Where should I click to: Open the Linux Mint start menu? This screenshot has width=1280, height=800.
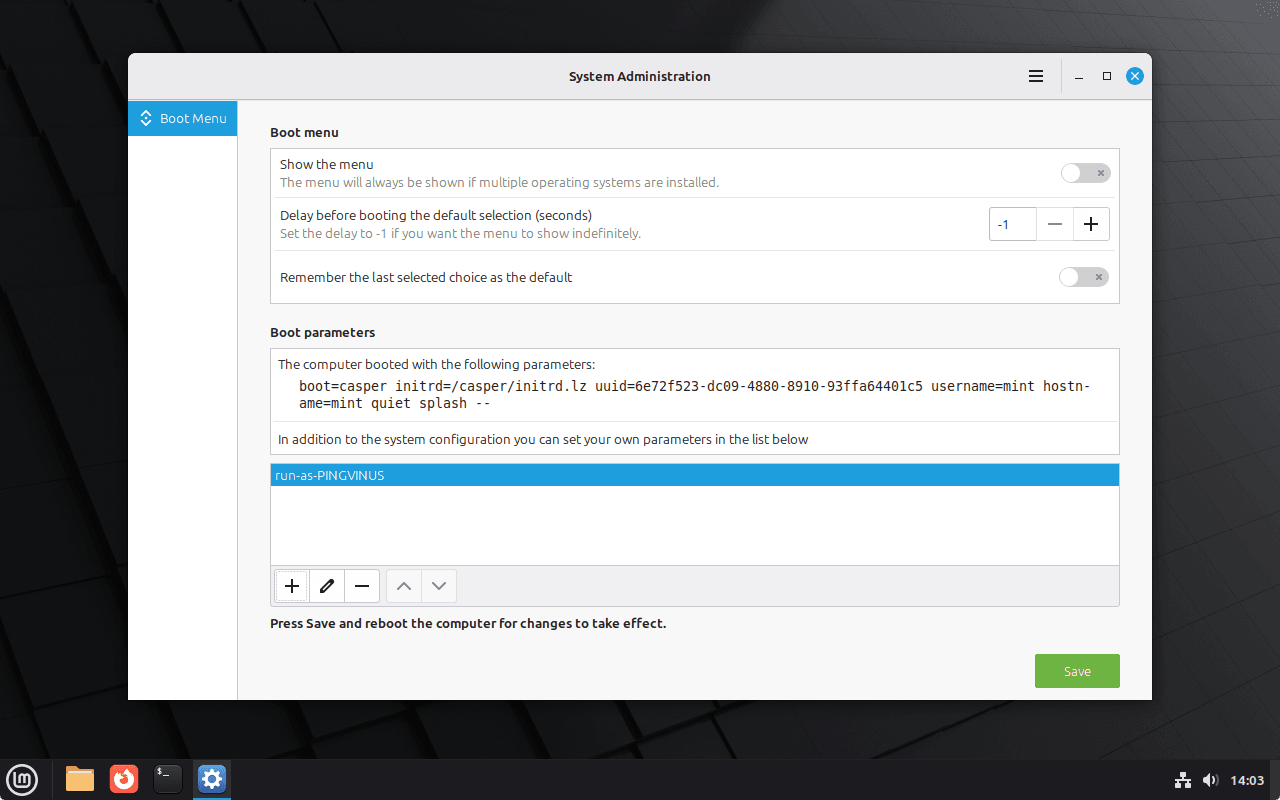coord(22,779)
